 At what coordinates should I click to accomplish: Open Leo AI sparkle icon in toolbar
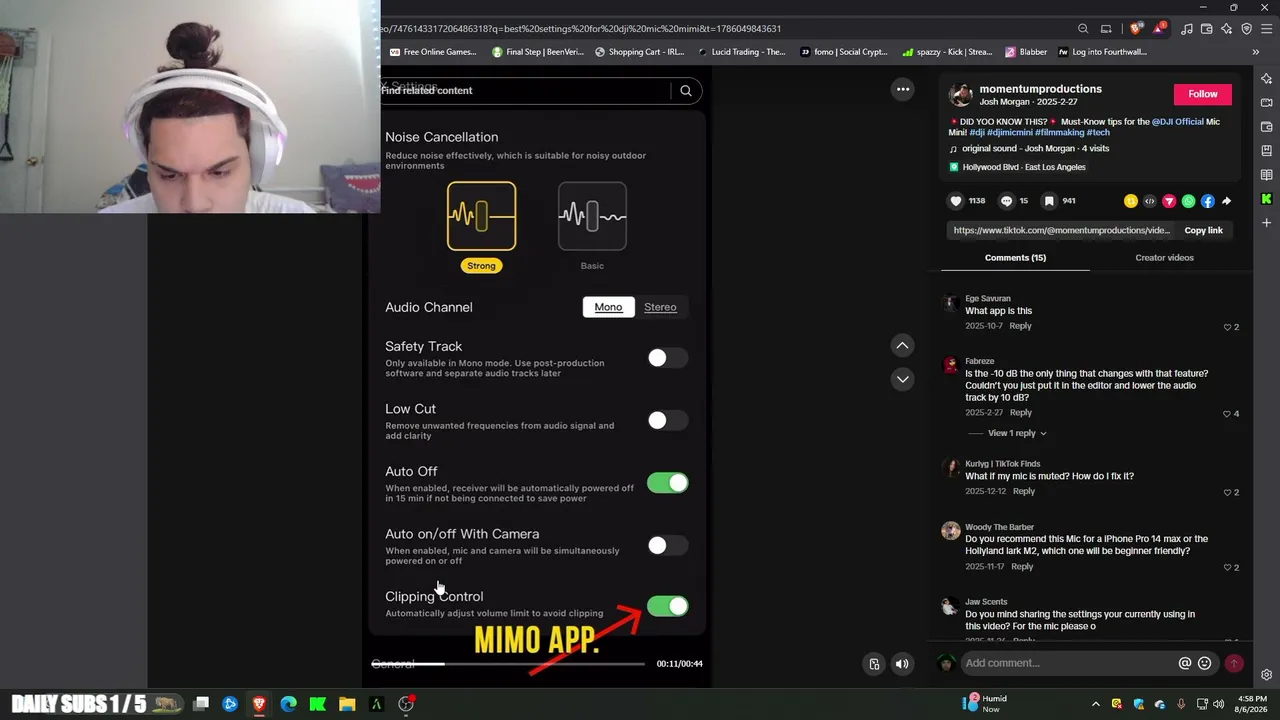point(1227,29)
